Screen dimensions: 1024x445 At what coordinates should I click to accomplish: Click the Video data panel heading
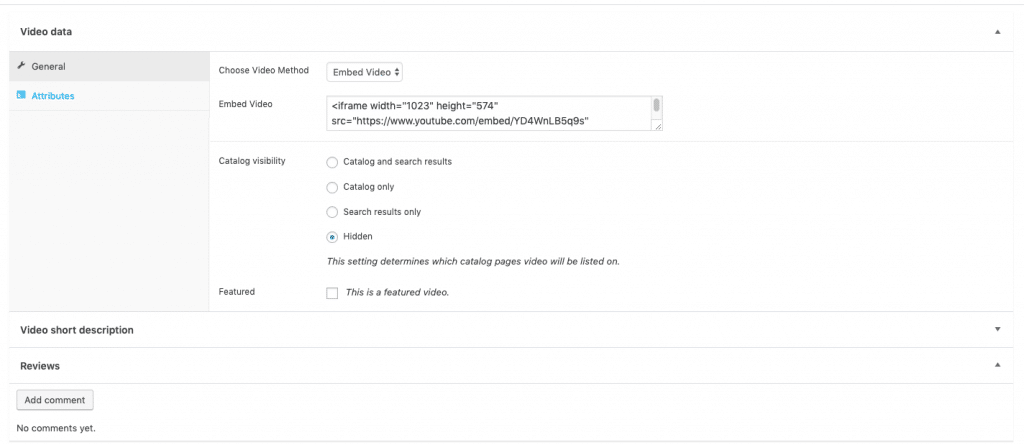[46, 31]
